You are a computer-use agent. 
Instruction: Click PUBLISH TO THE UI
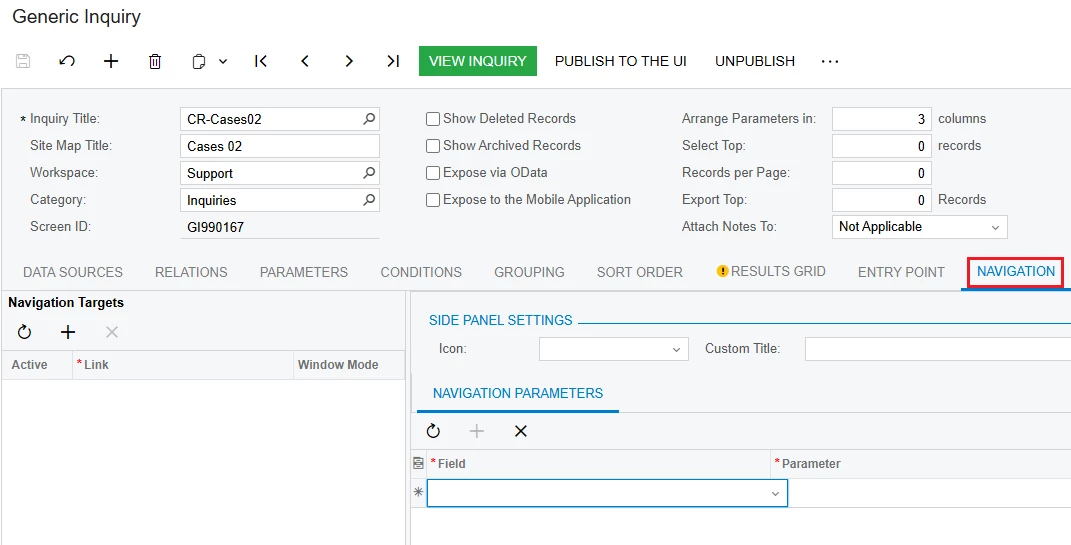point(620,61)
